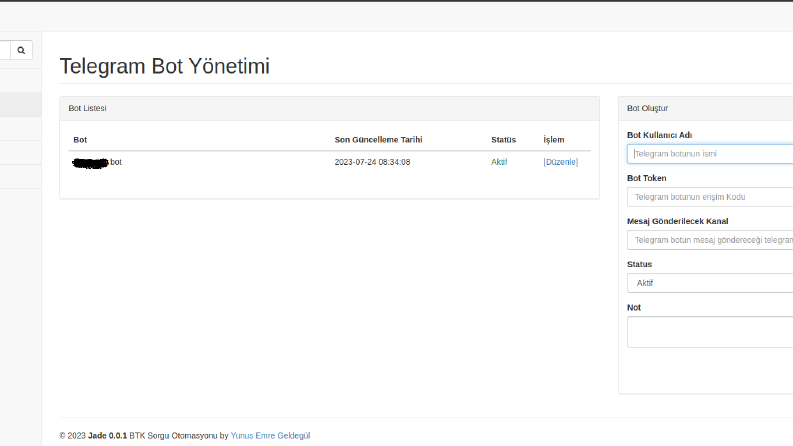This screenshot has width=793, height=446.
Task: Open the Status dropdown showing Aktif
Action: point(710,283)
